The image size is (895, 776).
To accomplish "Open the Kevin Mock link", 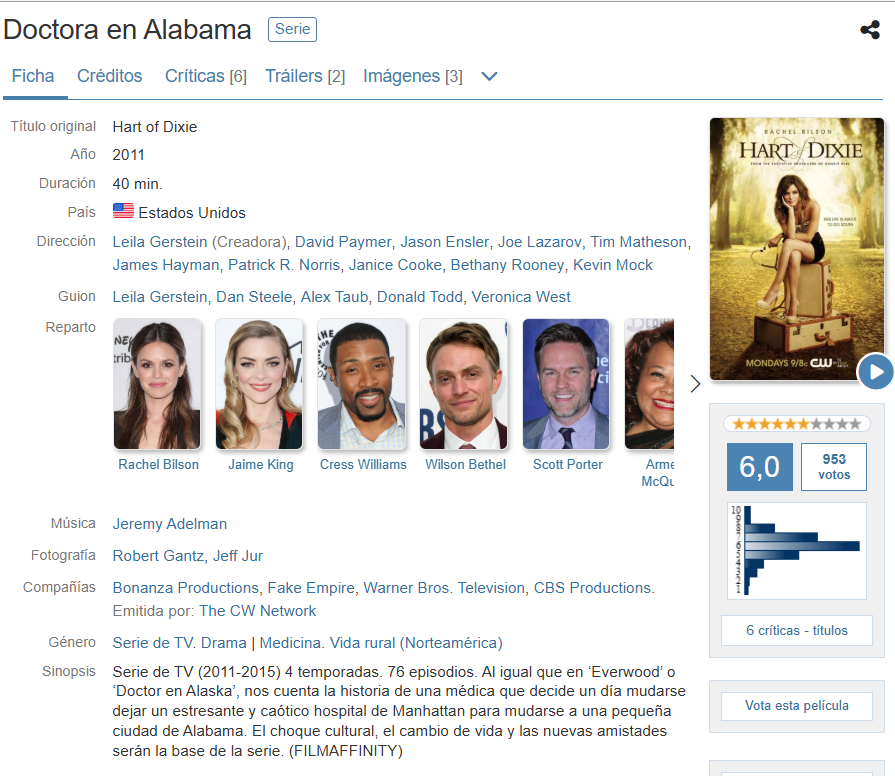I will coord(612,265).
